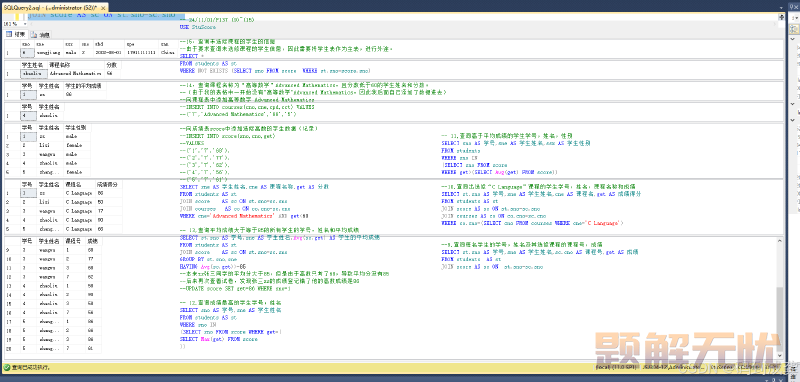Select the China cell
This screenshot has height=382, width=800.
point(167,52)
